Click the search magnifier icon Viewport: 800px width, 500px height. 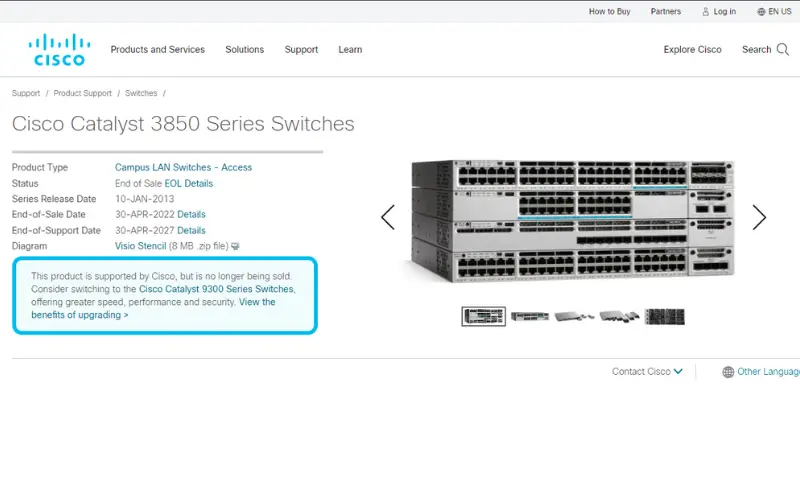pos(783,49)
